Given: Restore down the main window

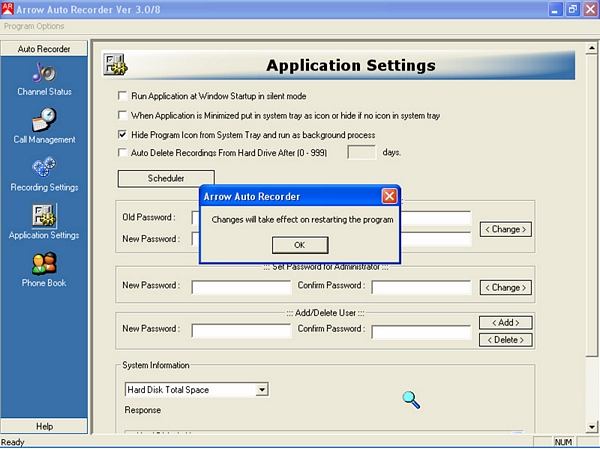Looking at the screenshot, I should point(573,9).
